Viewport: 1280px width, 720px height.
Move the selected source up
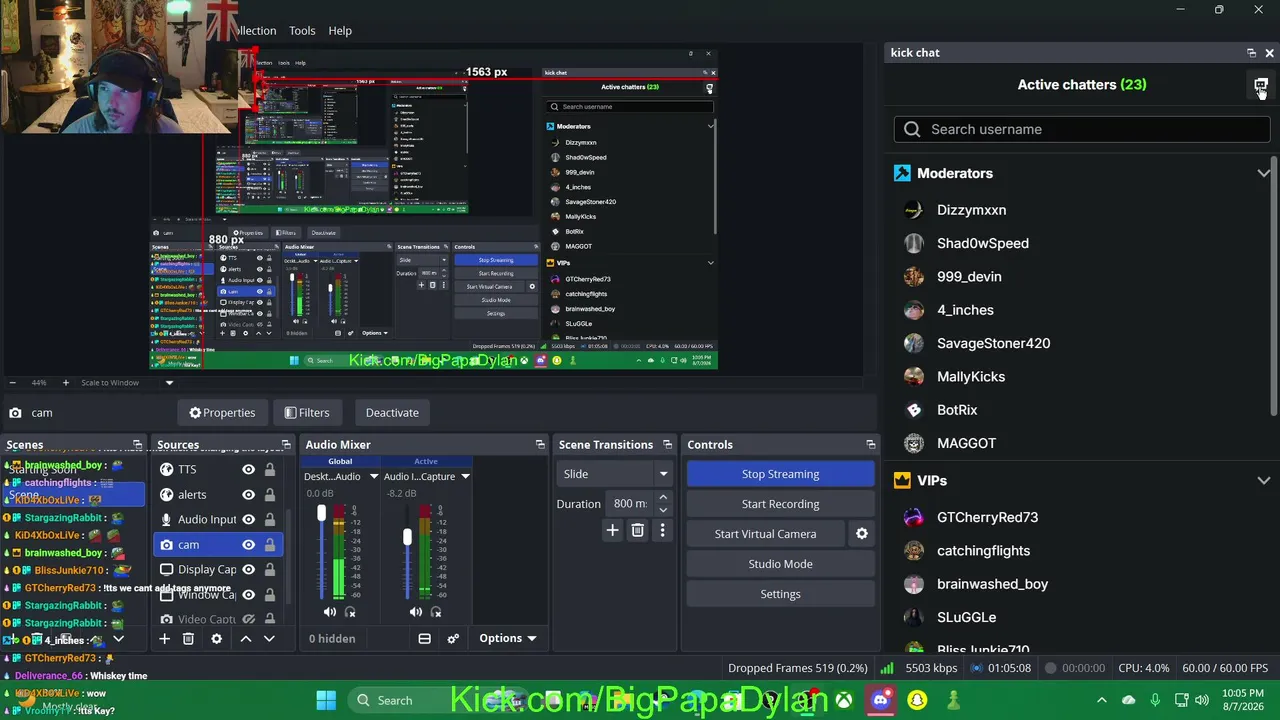(x=245, y=639)
